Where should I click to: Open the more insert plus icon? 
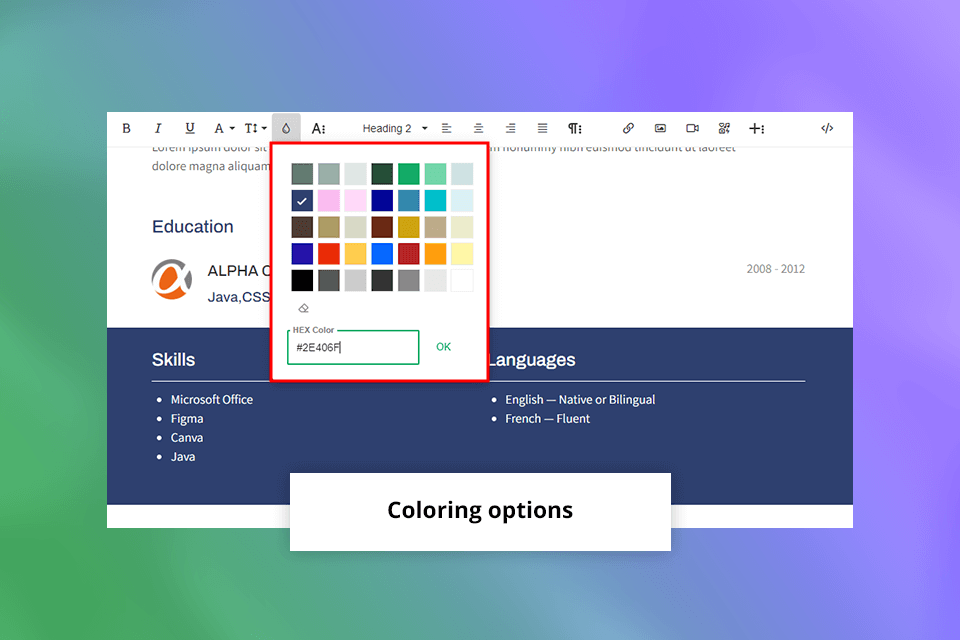(757, 129)
